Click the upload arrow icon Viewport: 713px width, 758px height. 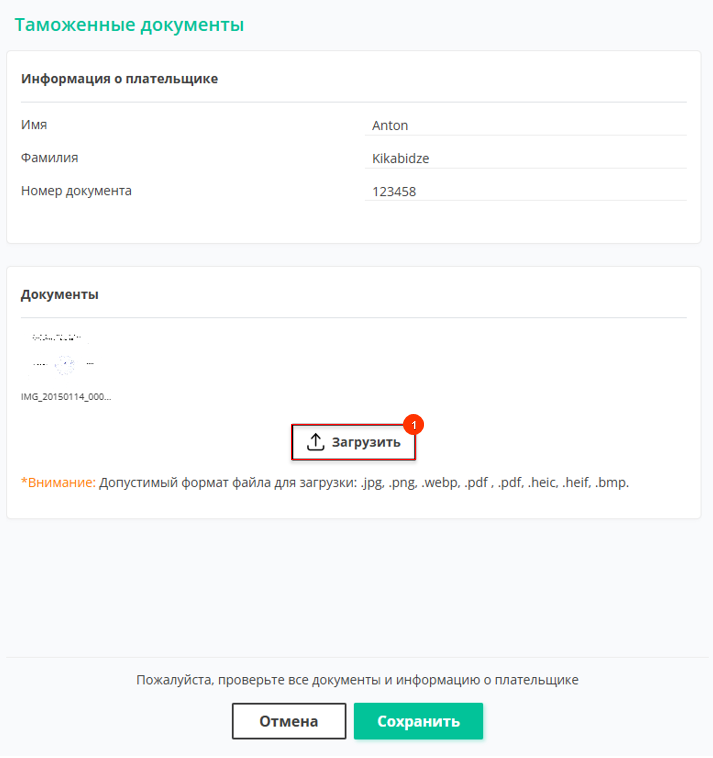tap(316, 442)
